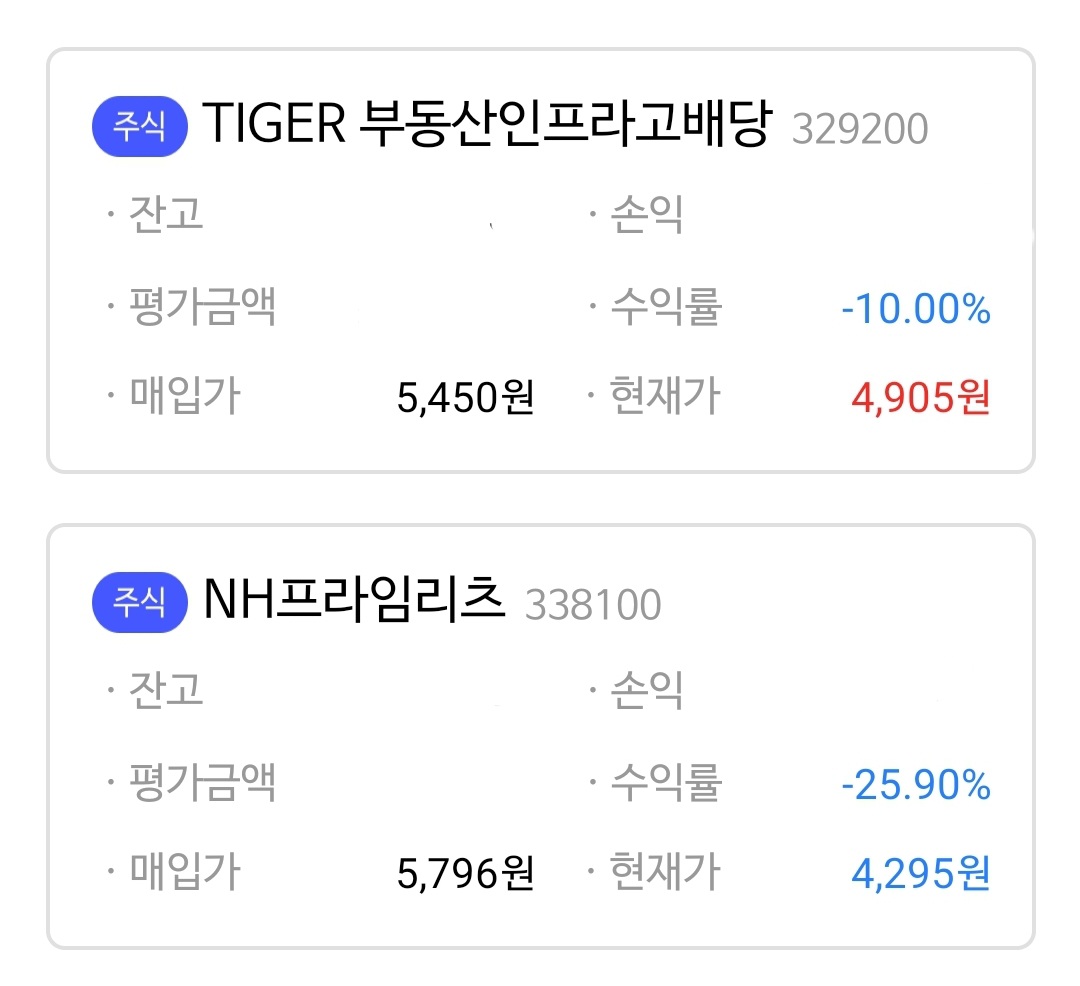Click the 평가금액 label in the TIGER card
The width and height of the screenshot is (1080, 986).
(203, 308)
